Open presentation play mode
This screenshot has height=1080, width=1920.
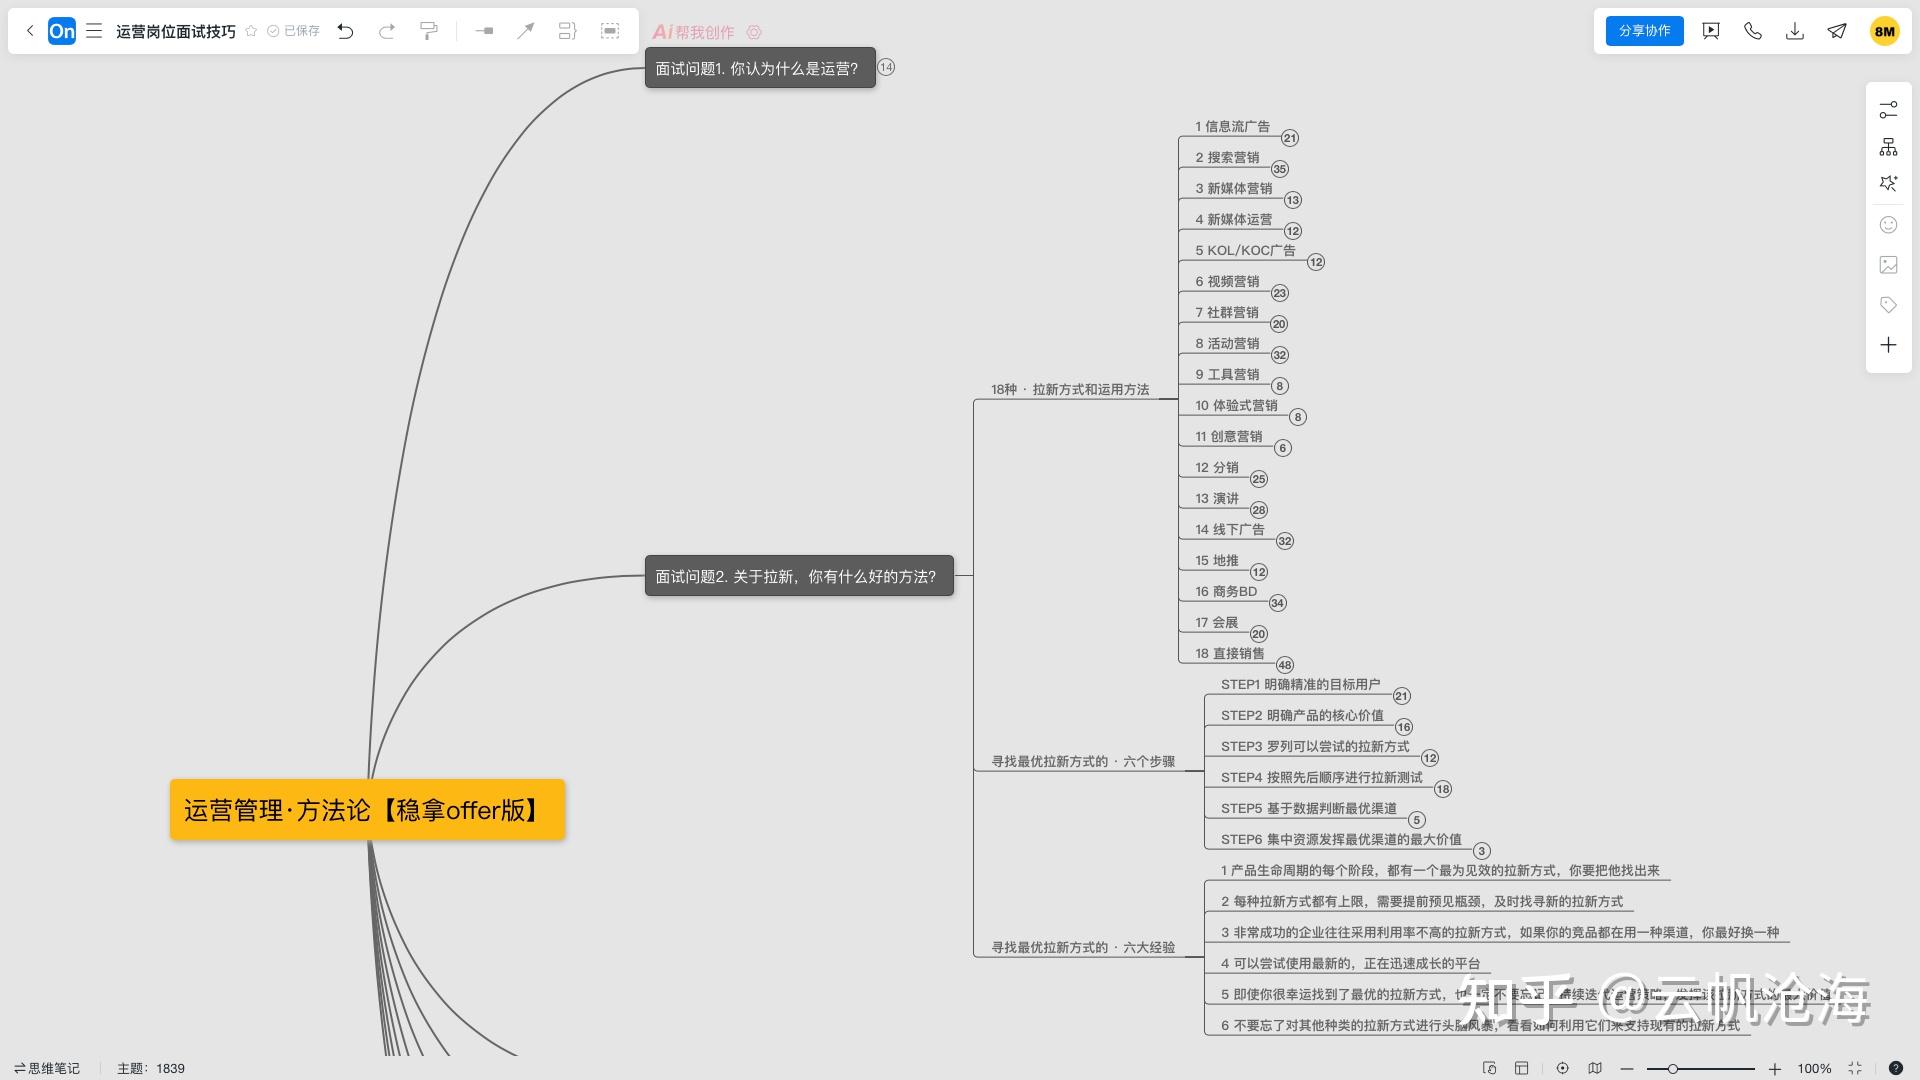pyautogui.click(x=1711, y=31)
